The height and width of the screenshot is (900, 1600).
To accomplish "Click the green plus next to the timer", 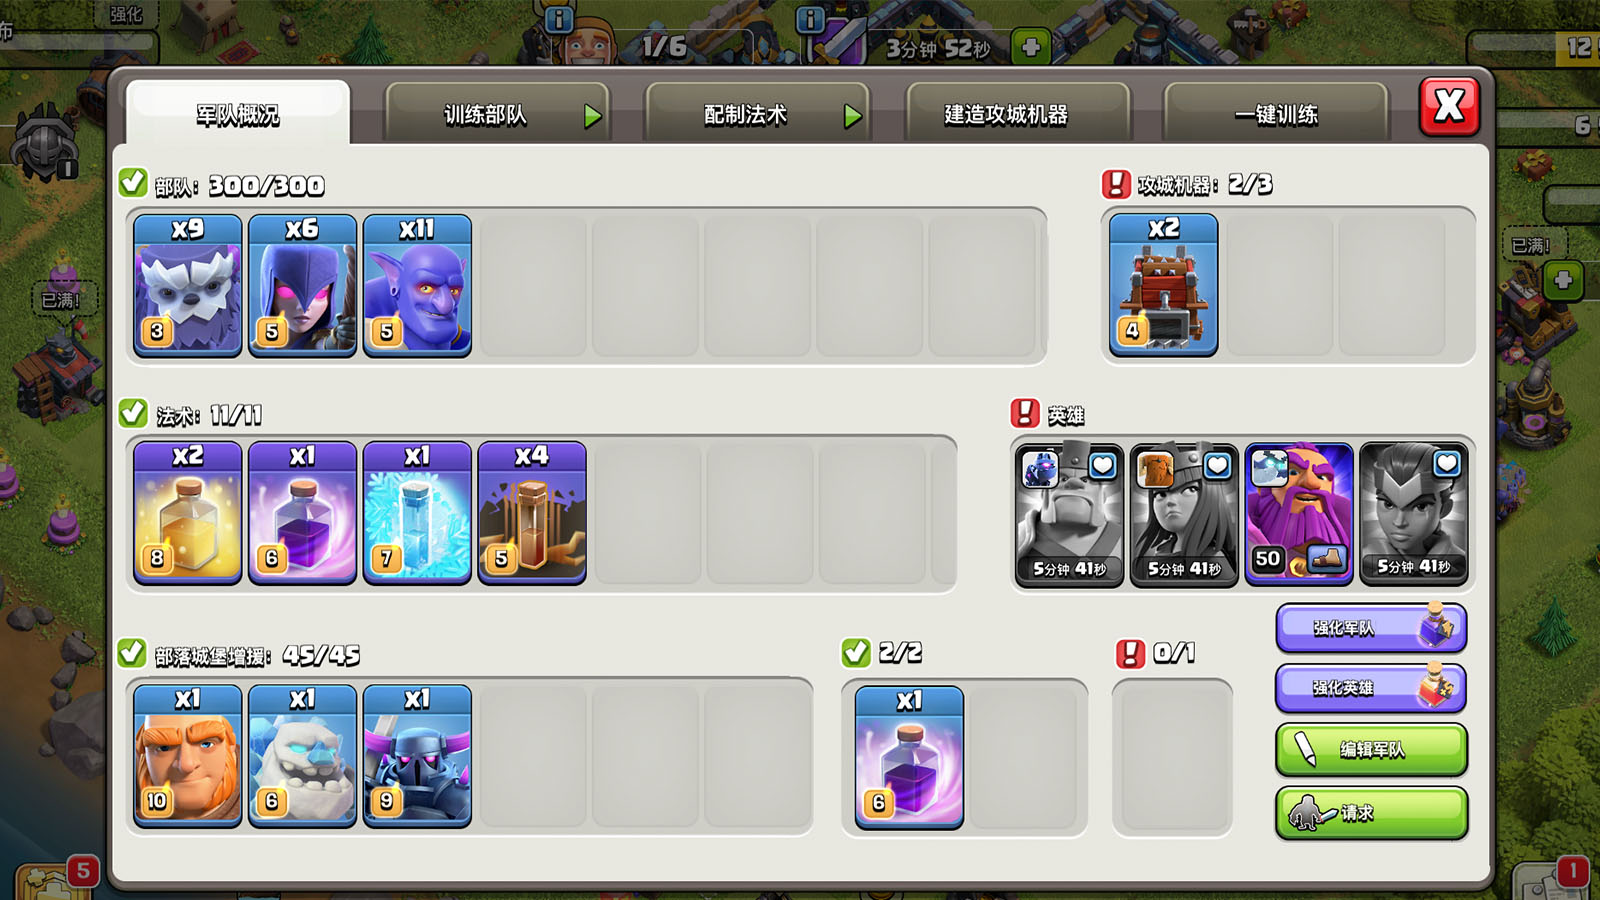I will pyautogui.click(x=1031, y=47).
